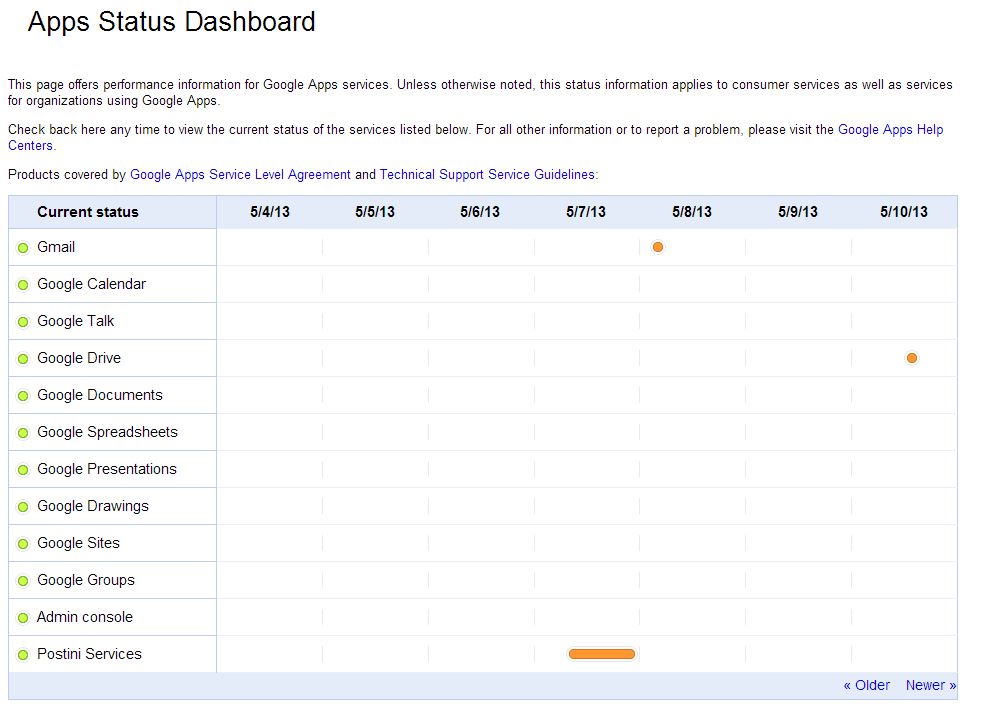Click the Postini Services green status icon
Screen dimensions: 988x720
click(x=23, y=655)
